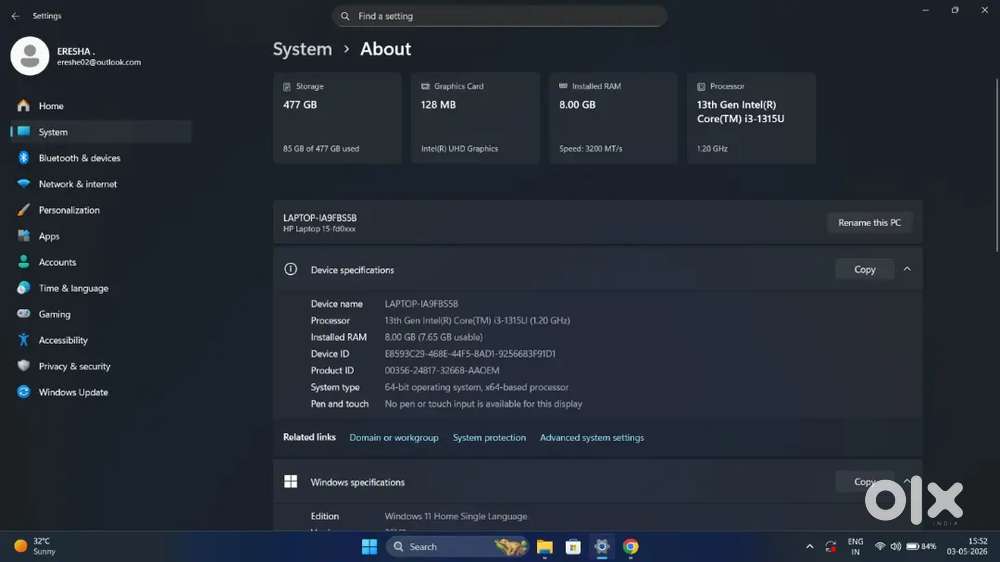Copy the device specifications
The image size is (1000, 562).
[x=864, y=269]
